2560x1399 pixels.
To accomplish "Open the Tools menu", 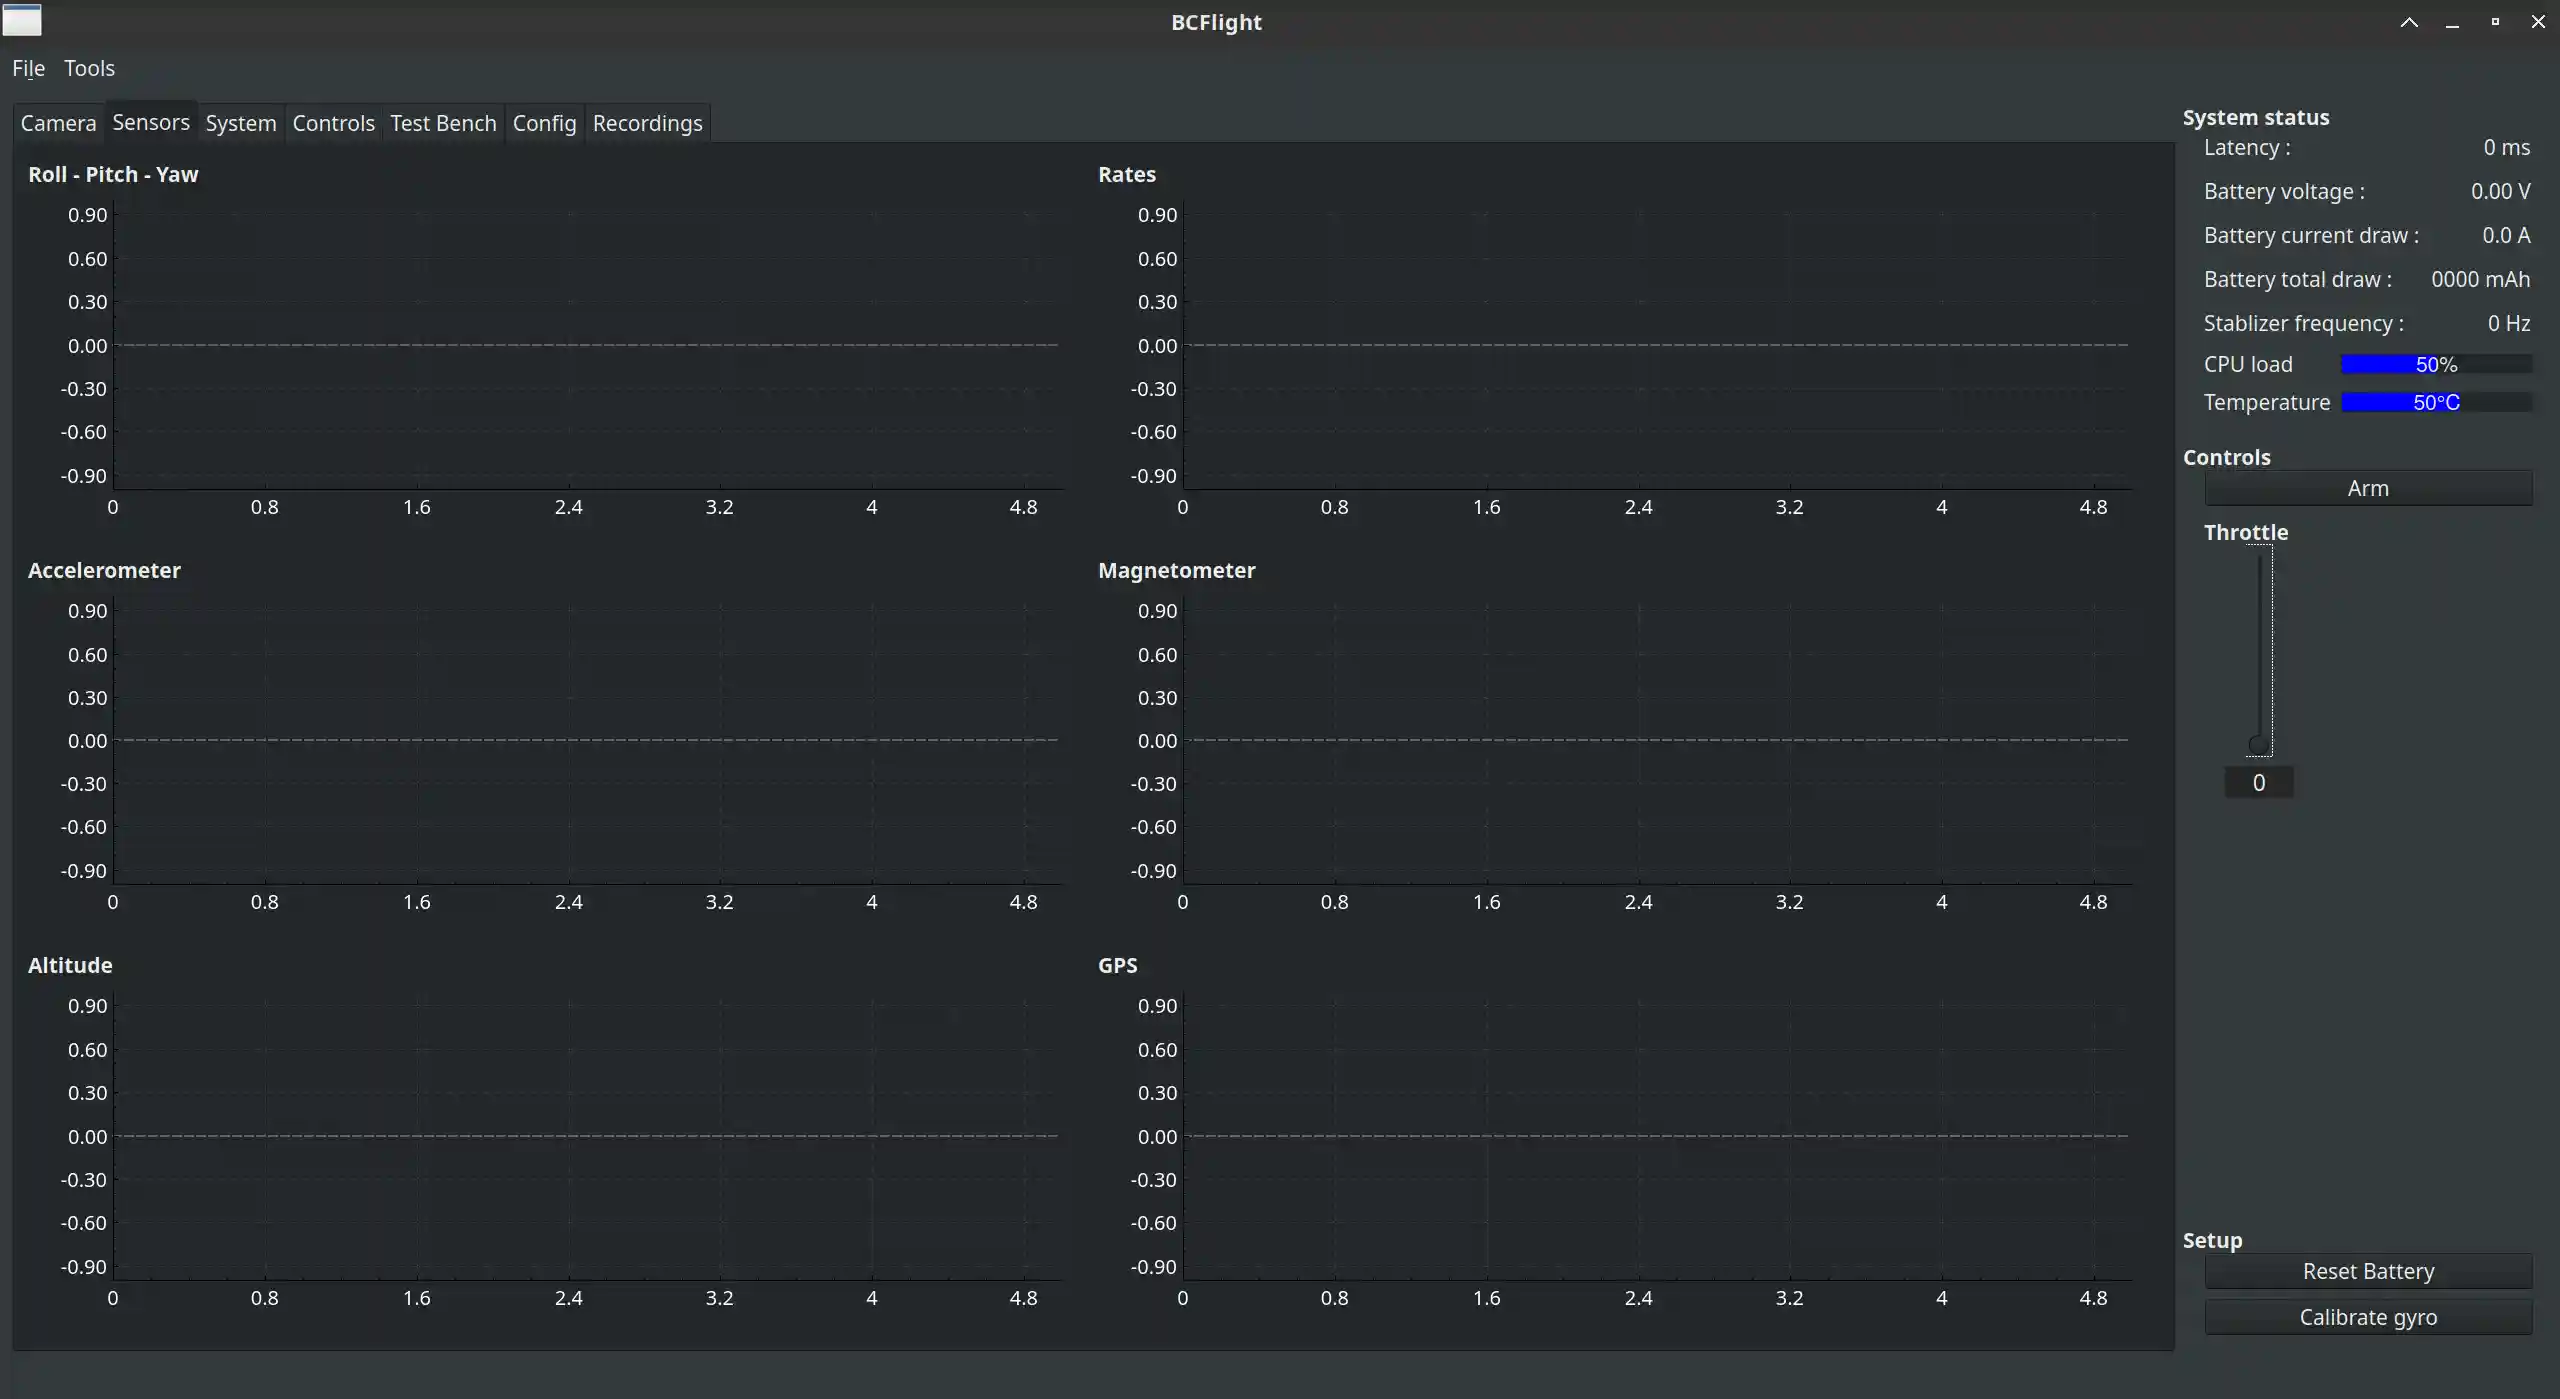I will point(89,68).
